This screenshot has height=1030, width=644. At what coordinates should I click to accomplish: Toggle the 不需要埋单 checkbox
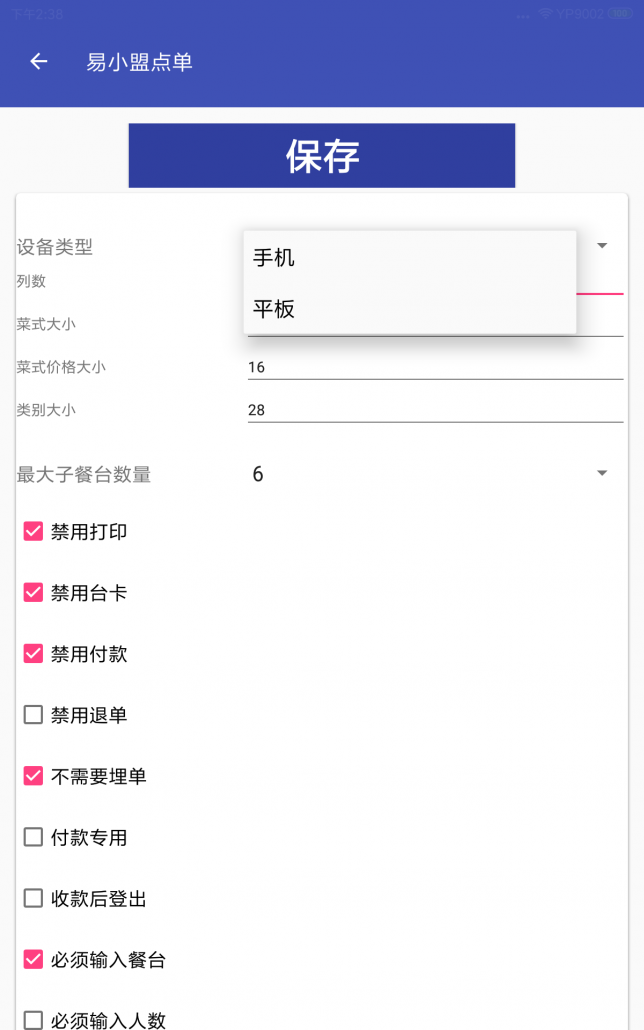34,776
